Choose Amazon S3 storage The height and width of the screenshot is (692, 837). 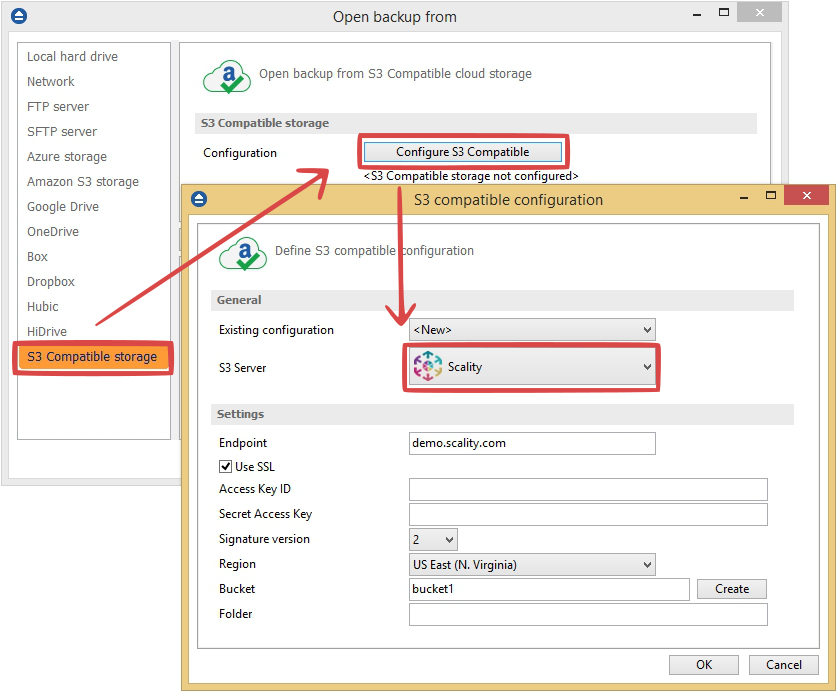[83, 182]
